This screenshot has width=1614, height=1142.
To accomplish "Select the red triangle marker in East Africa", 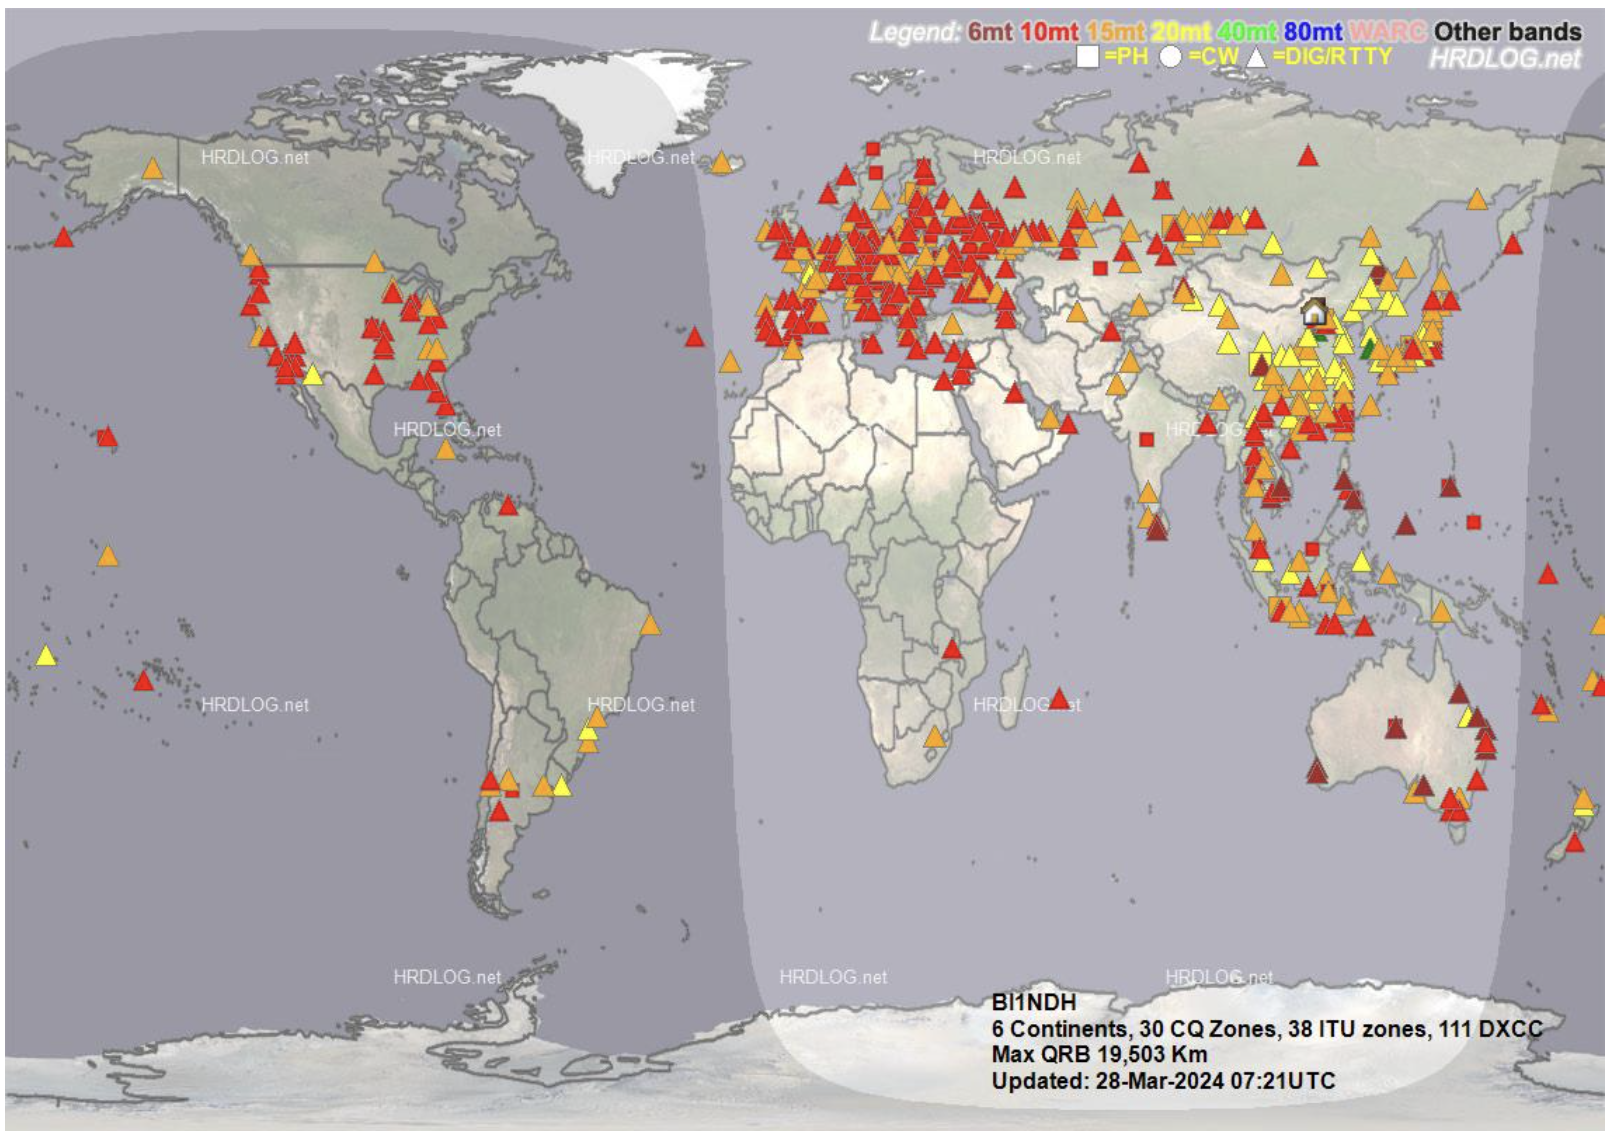I will point(952,649).
